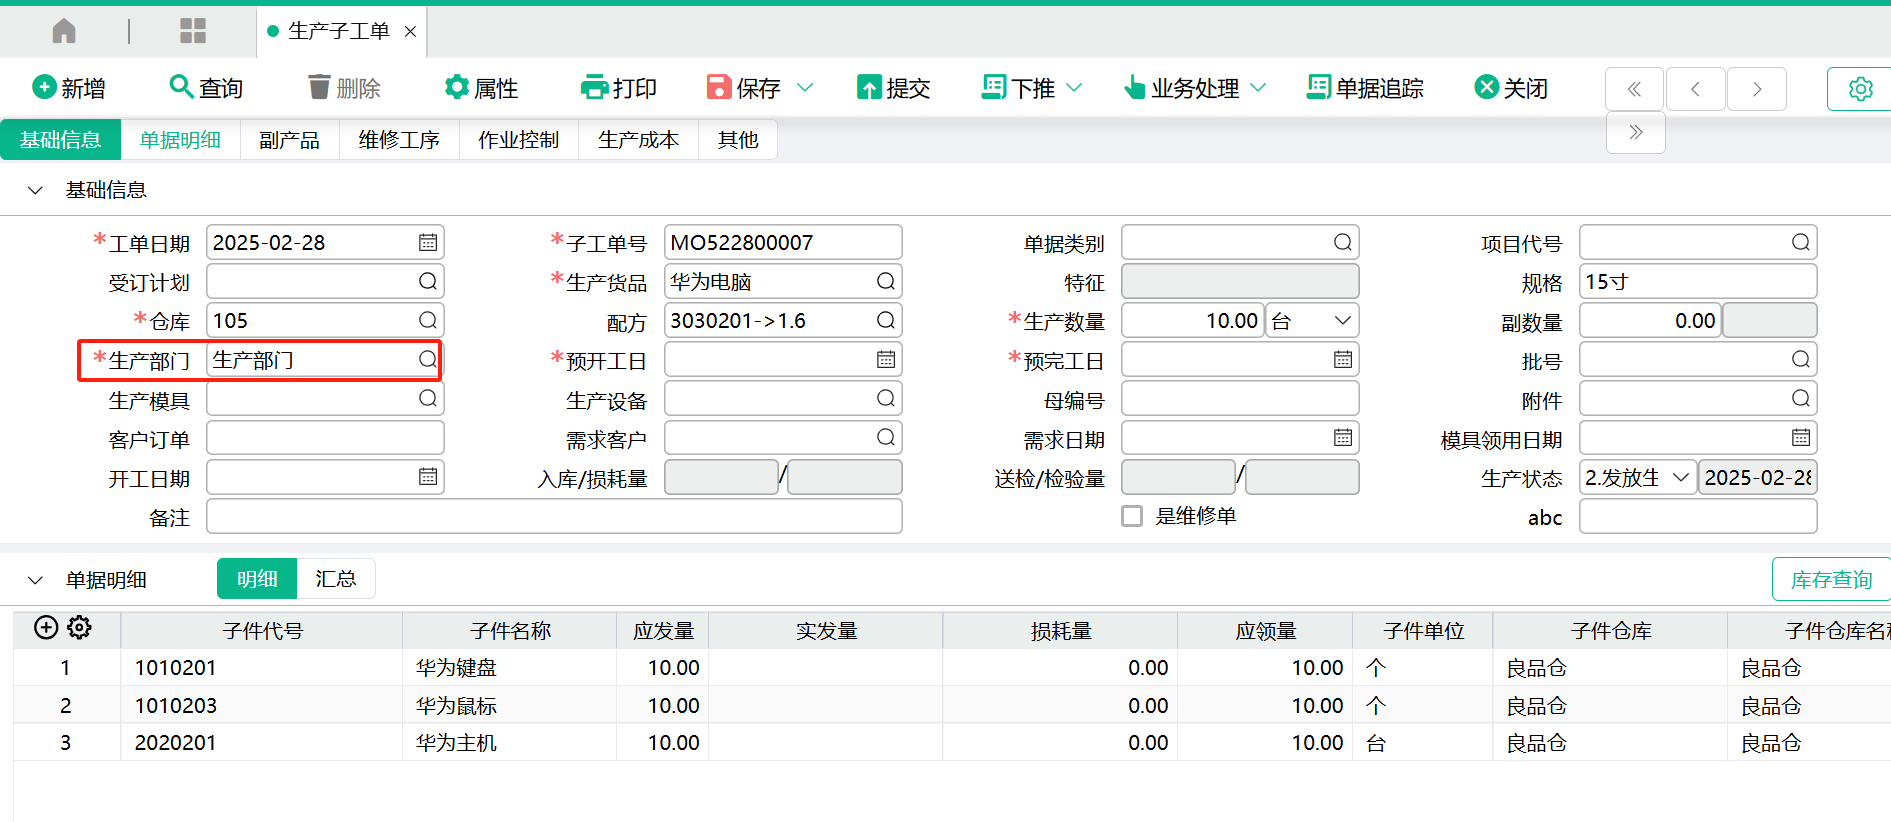Screen dimensions: 1891x822
Task: Open the 需求日期 calendar picker
Action: tap(1343, 437)
